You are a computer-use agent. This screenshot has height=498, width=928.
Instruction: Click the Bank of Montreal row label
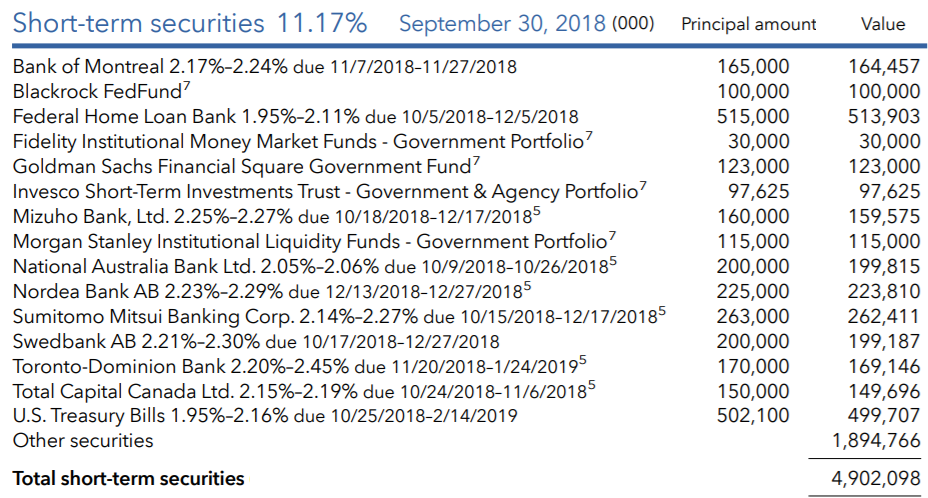pyautogui.click(x=265, y=66)
